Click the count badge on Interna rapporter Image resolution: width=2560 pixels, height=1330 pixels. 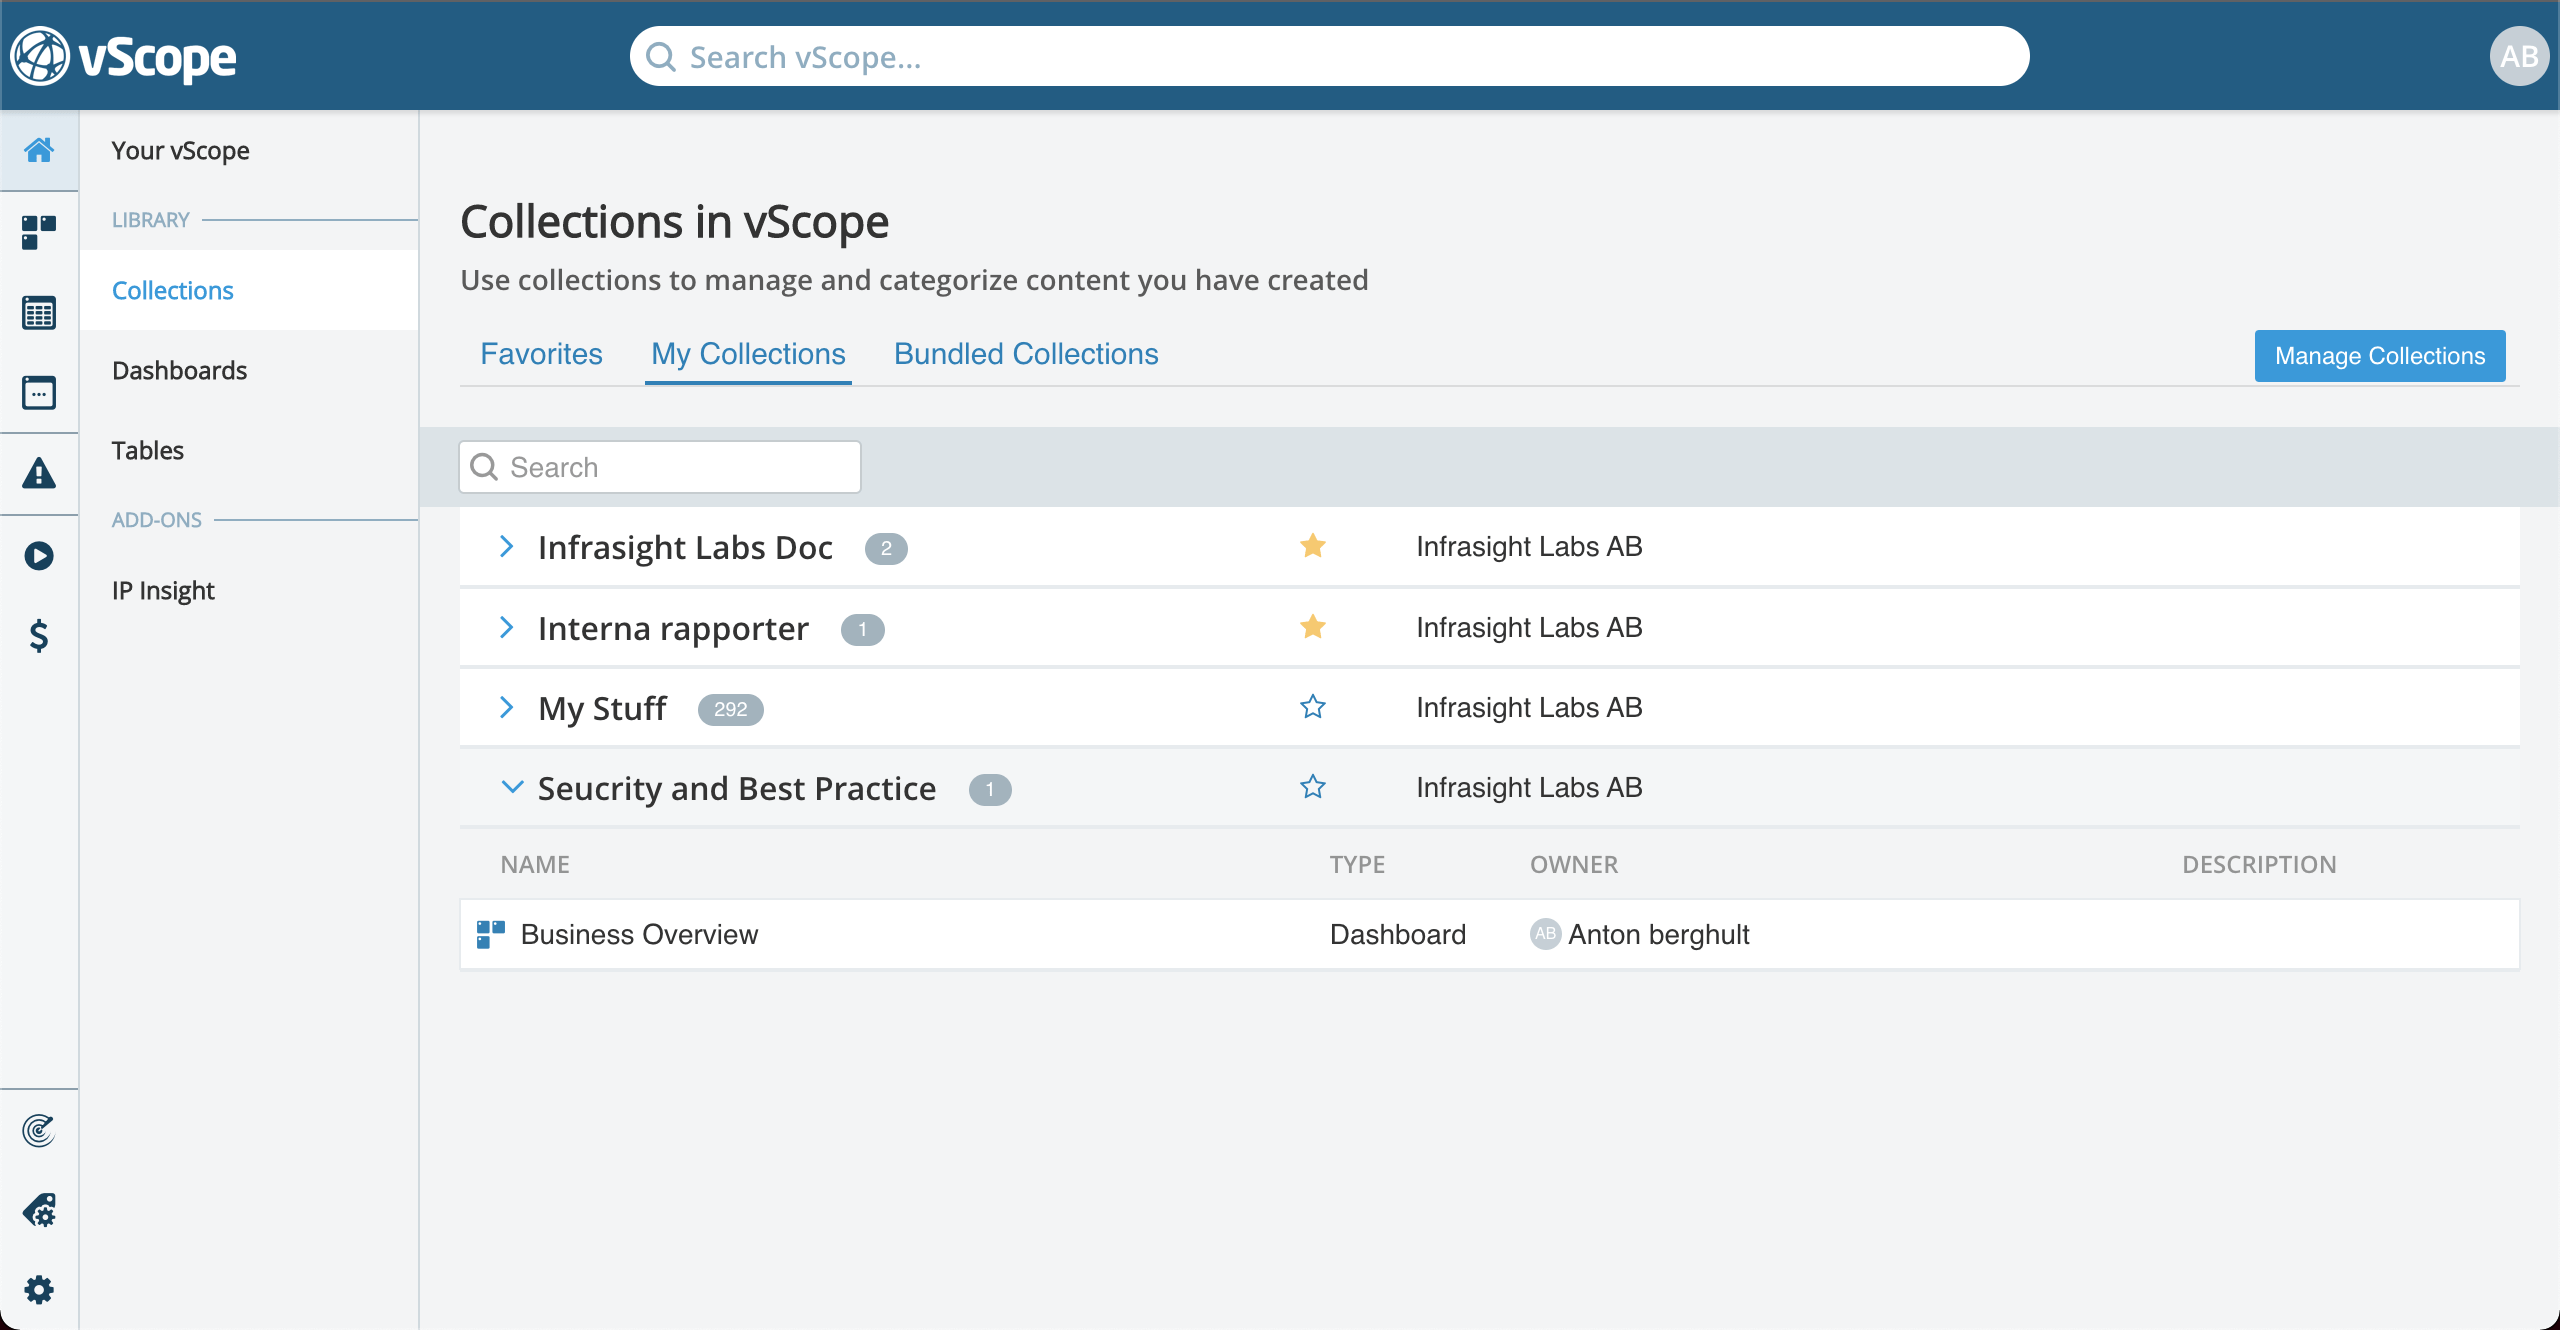(x=863, y=629)
